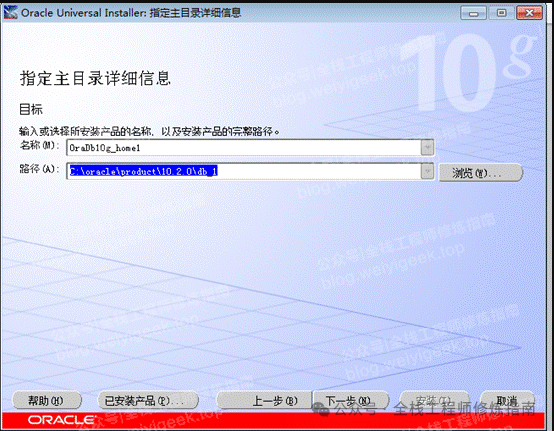Click the ORACLE logo in red footer
Screen dimensions: 554x431
62,420
